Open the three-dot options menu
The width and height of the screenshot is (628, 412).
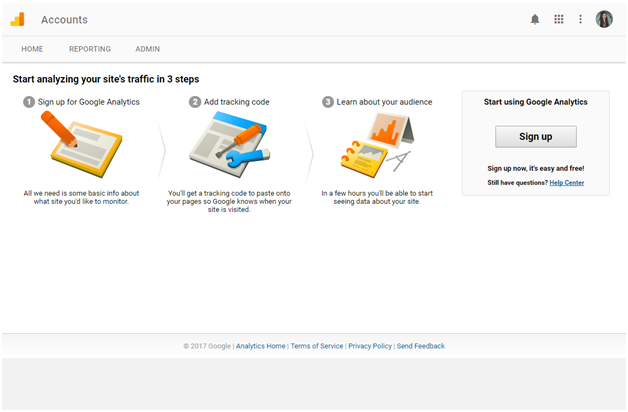coord(580,19)
